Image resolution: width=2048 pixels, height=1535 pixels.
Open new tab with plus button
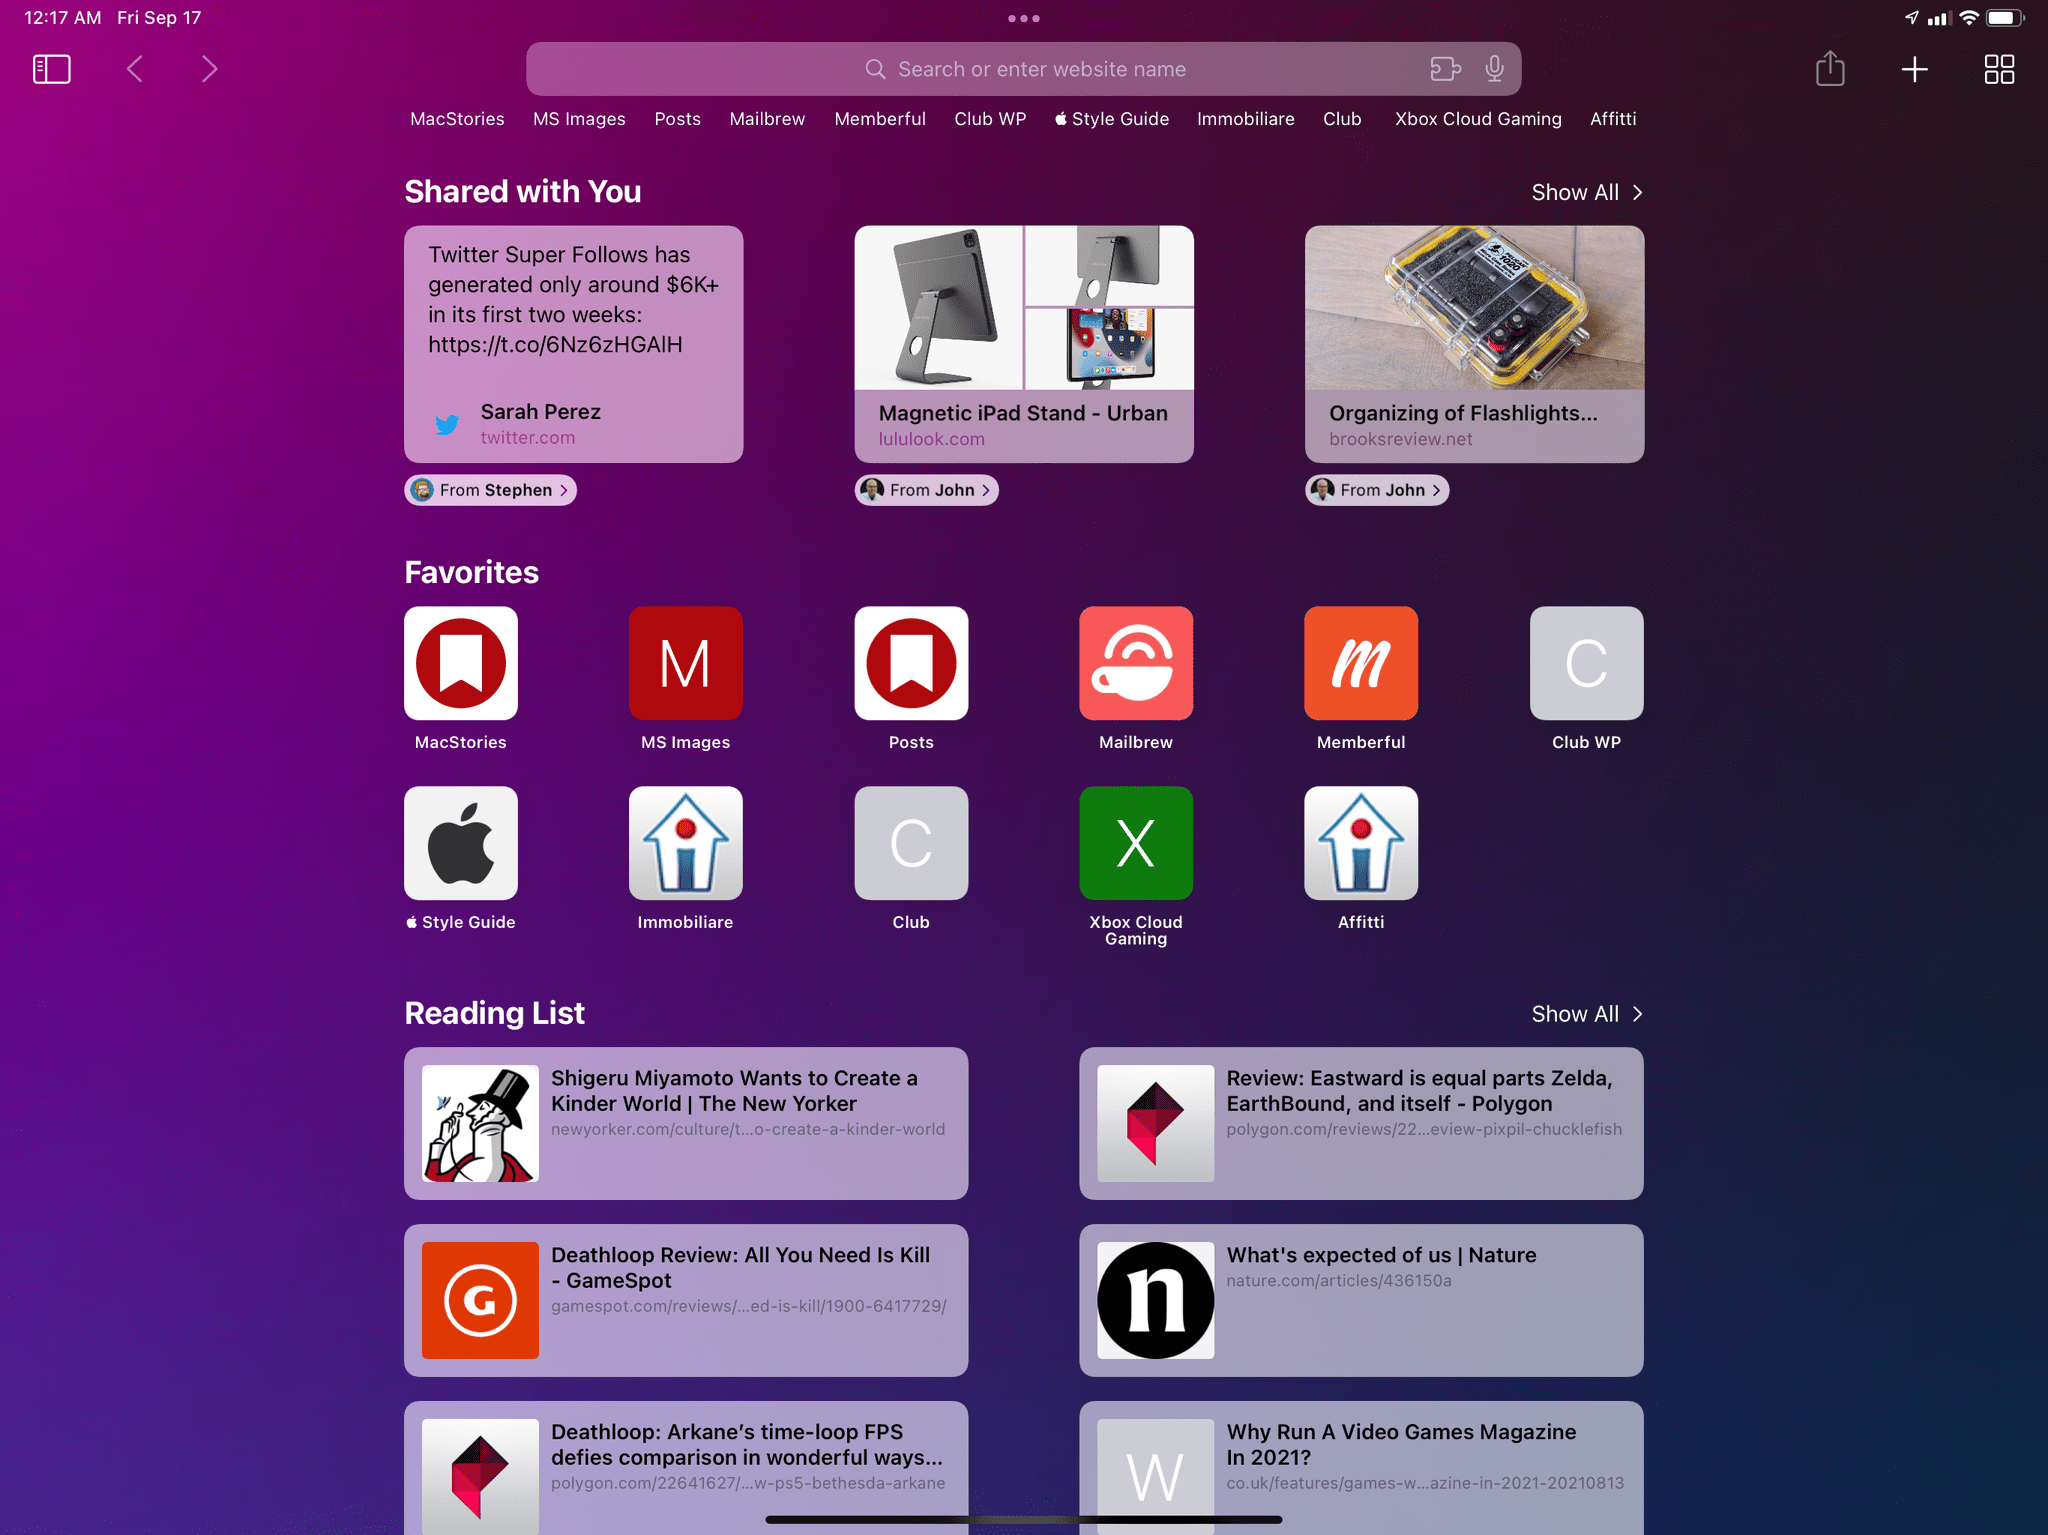1916,69
